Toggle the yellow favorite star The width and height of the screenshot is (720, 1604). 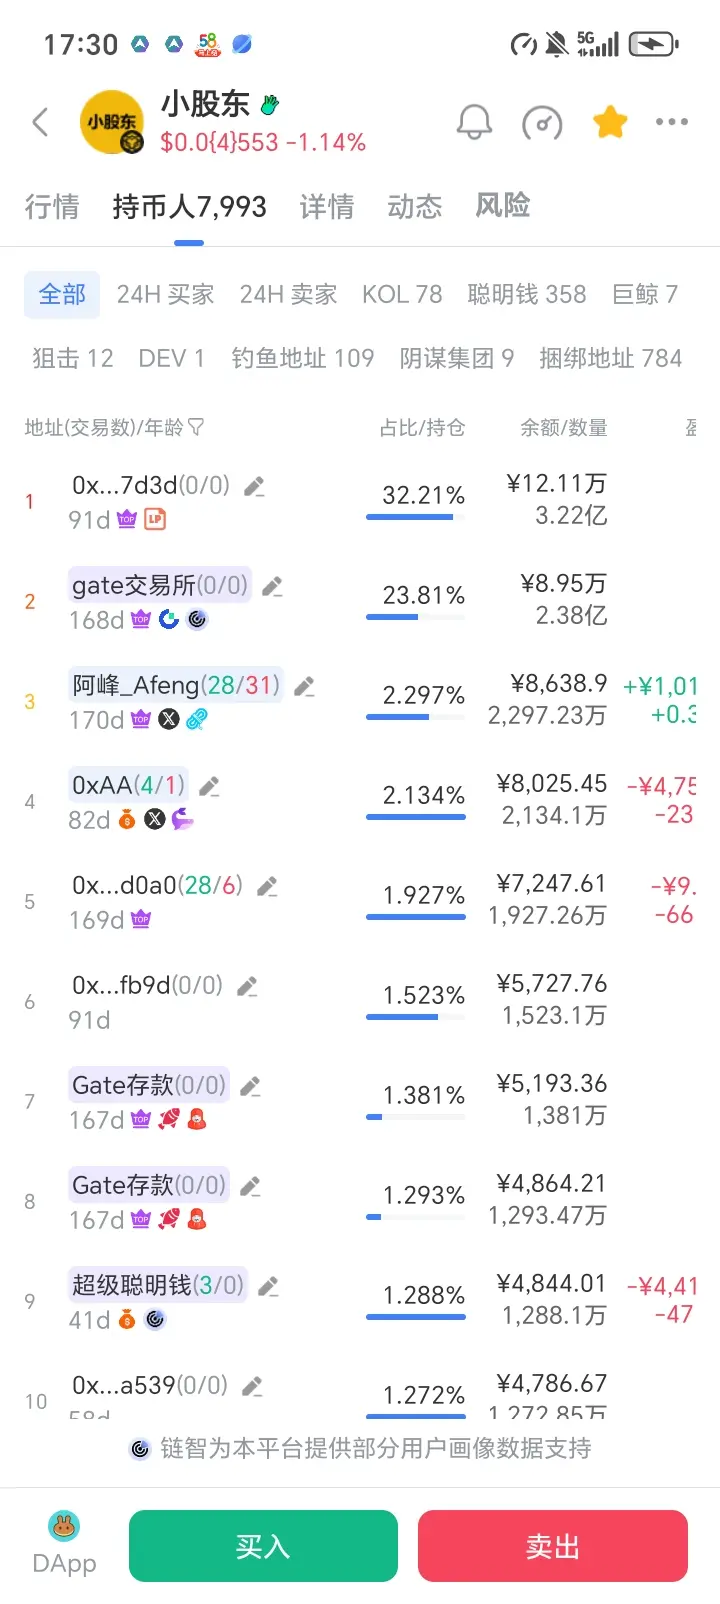pos(610,122)
